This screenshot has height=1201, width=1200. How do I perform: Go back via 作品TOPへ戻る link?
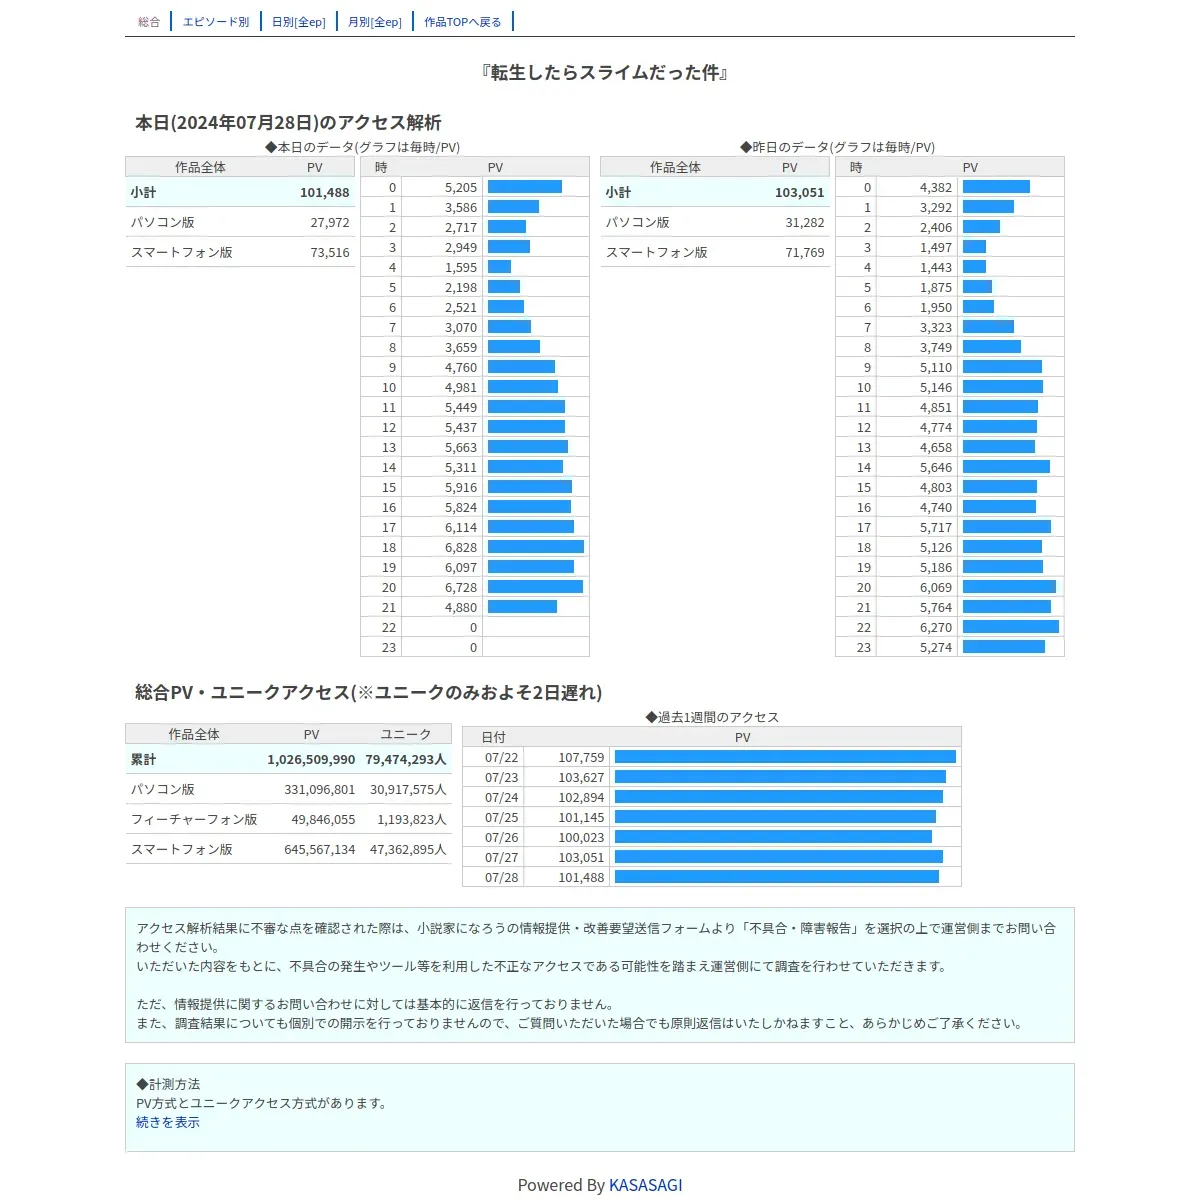click(x=463, y=22)
